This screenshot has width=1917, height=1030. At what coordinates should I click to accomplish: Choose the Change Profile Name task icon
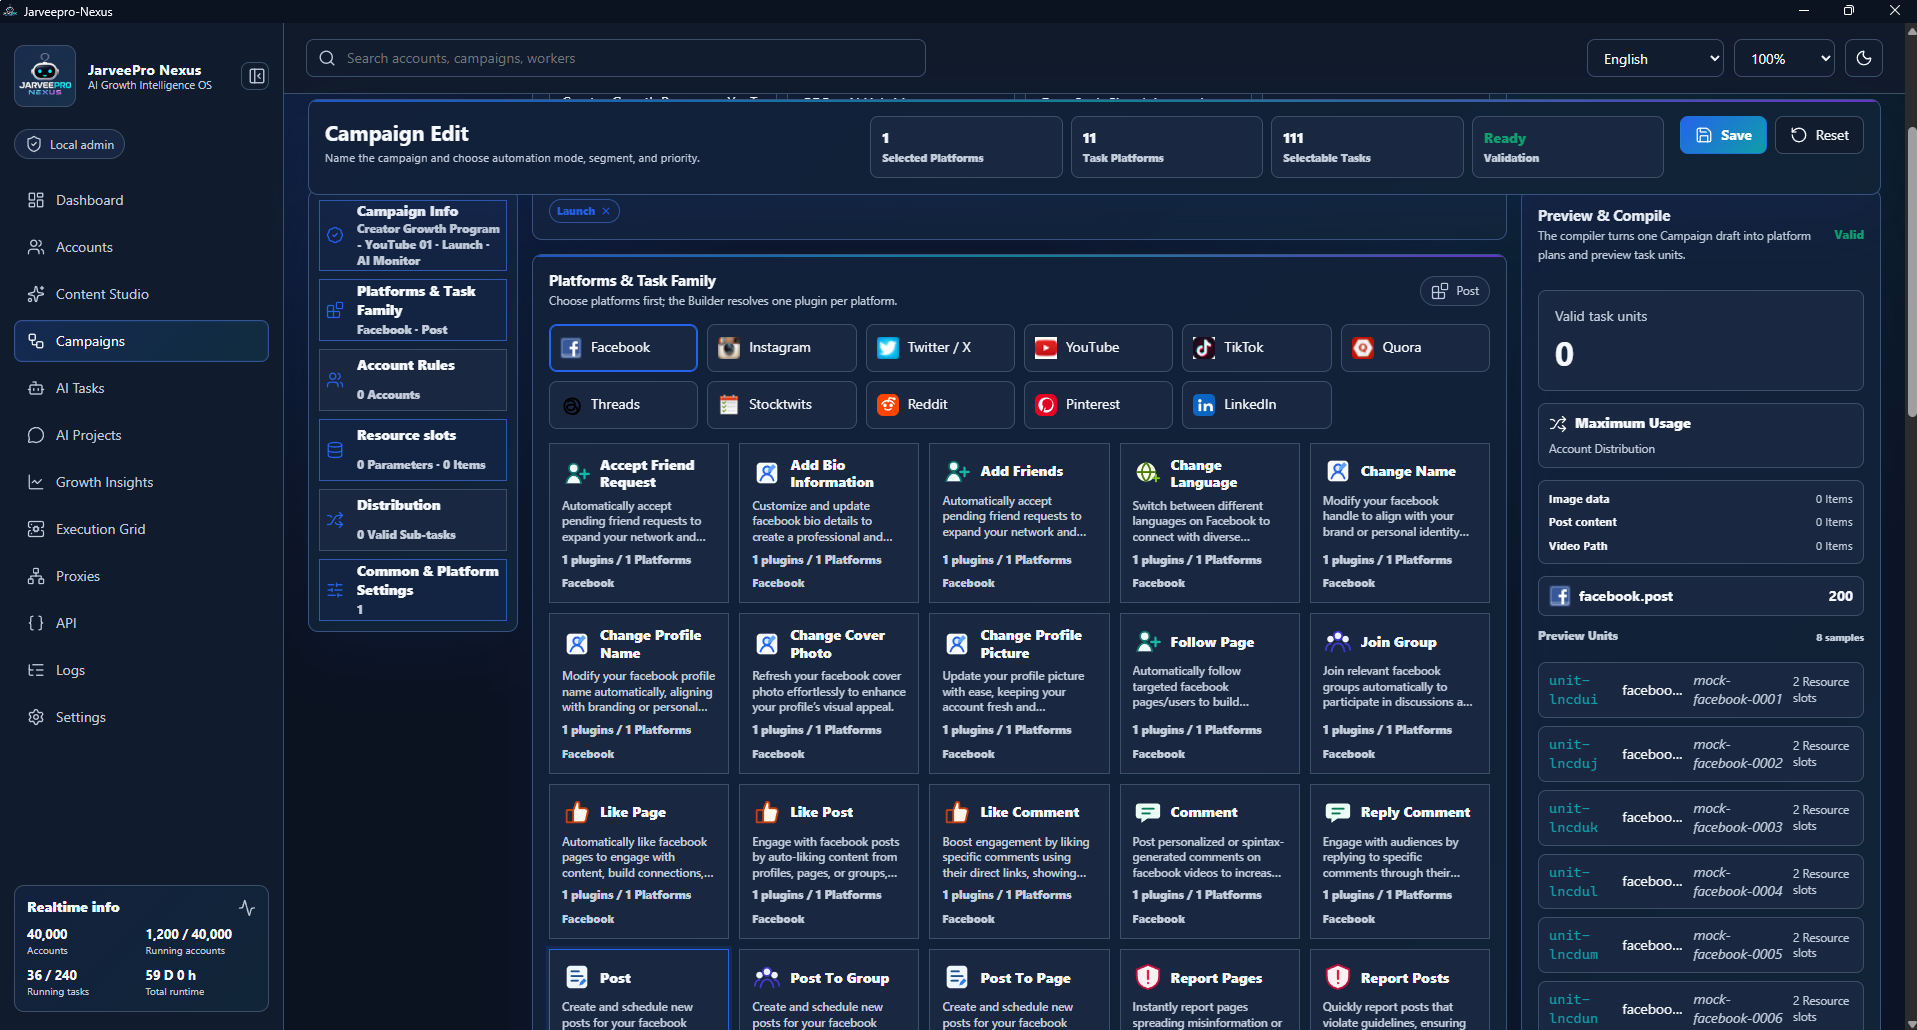[577, 644]
